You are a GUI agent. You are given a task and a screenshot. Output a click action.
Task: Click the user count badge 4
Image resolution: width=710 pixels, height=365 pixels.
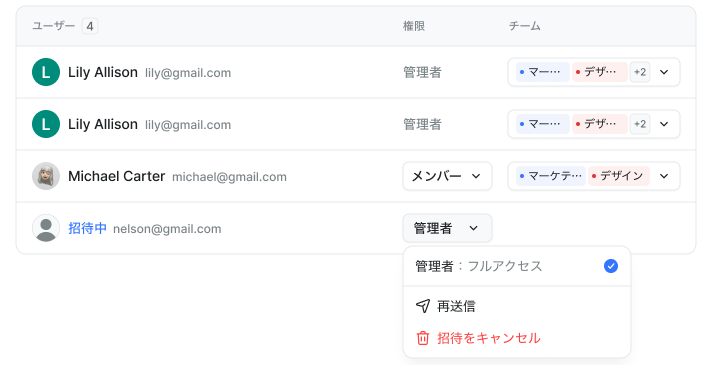90,26
